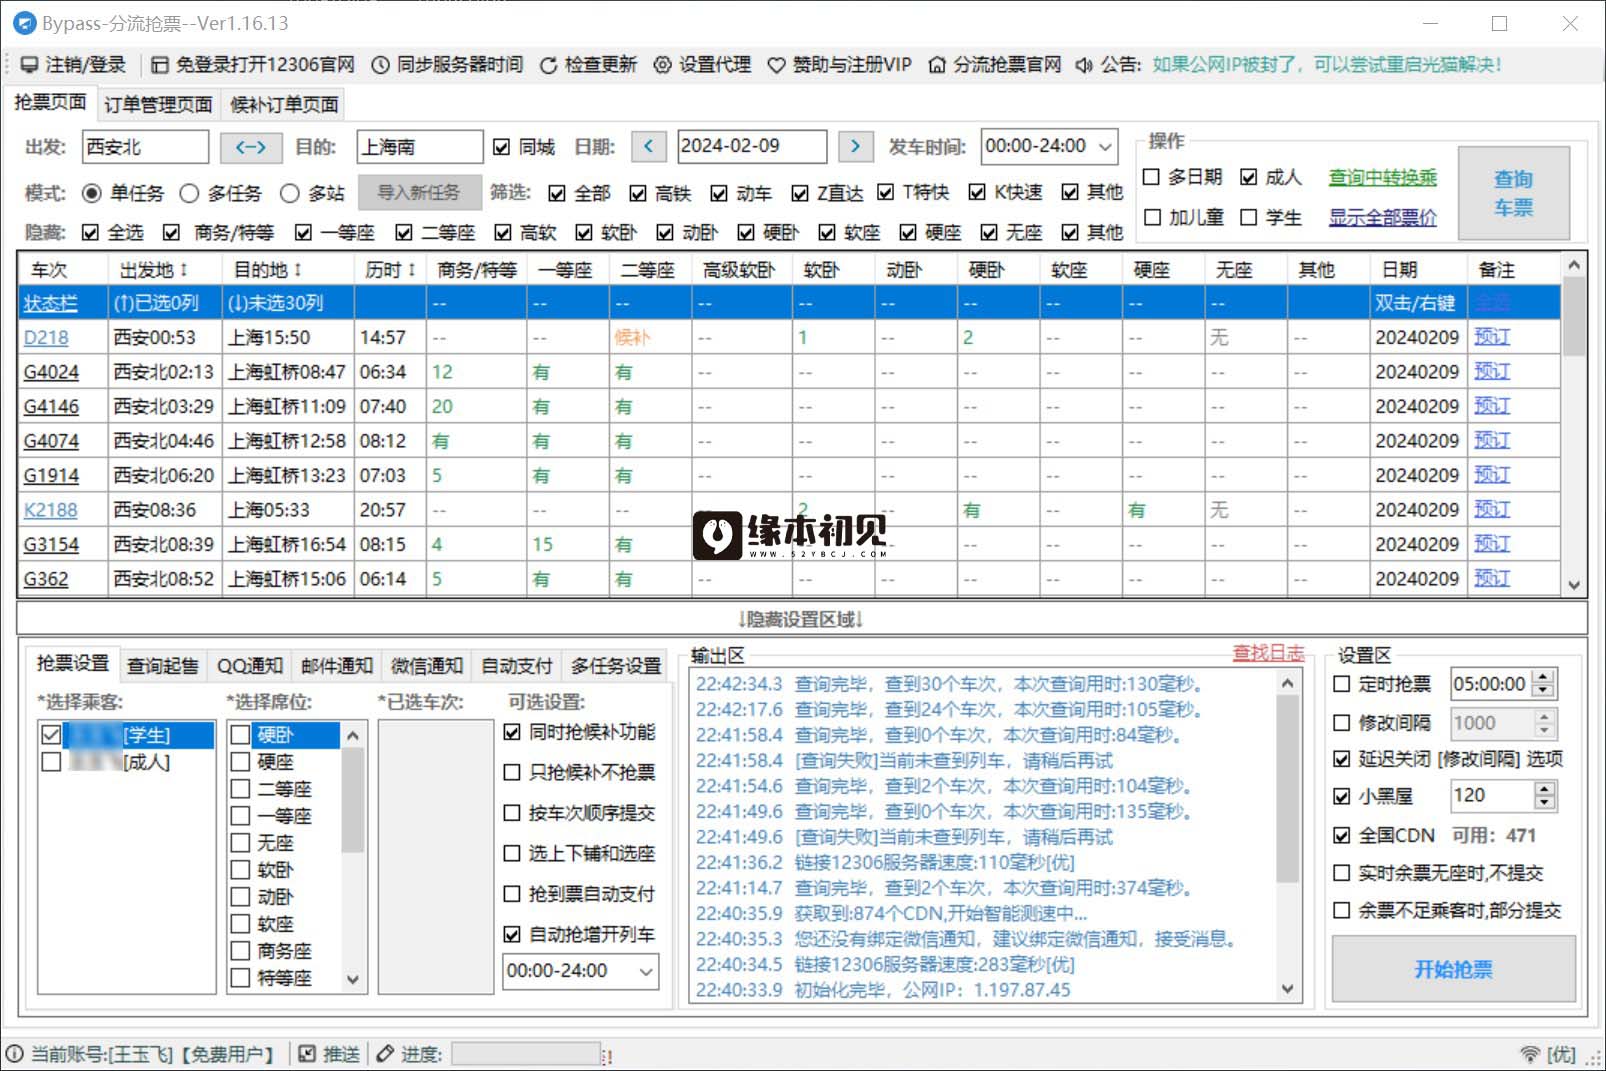Click the 检查更新 refresh icon
The image size is (1606, 1071).
click(548, 65)
